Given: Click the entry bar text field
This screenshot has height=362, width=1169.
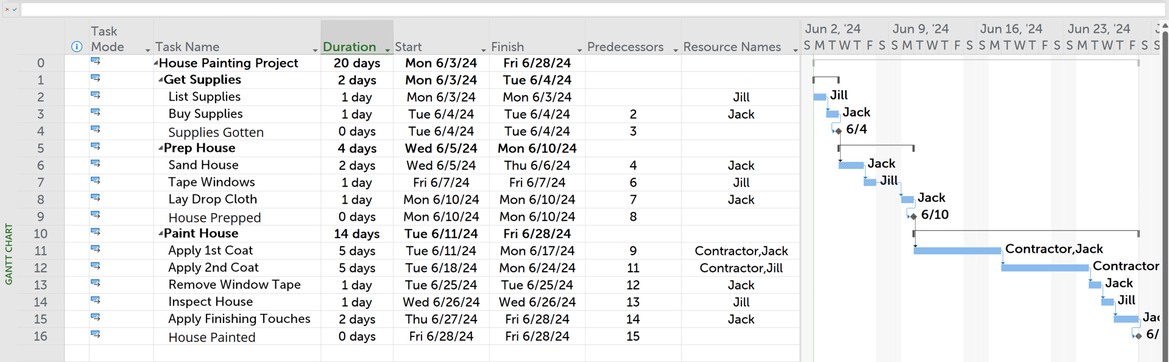Looking at the screenshot, I should pyautogui.click(x=594, y=10).
